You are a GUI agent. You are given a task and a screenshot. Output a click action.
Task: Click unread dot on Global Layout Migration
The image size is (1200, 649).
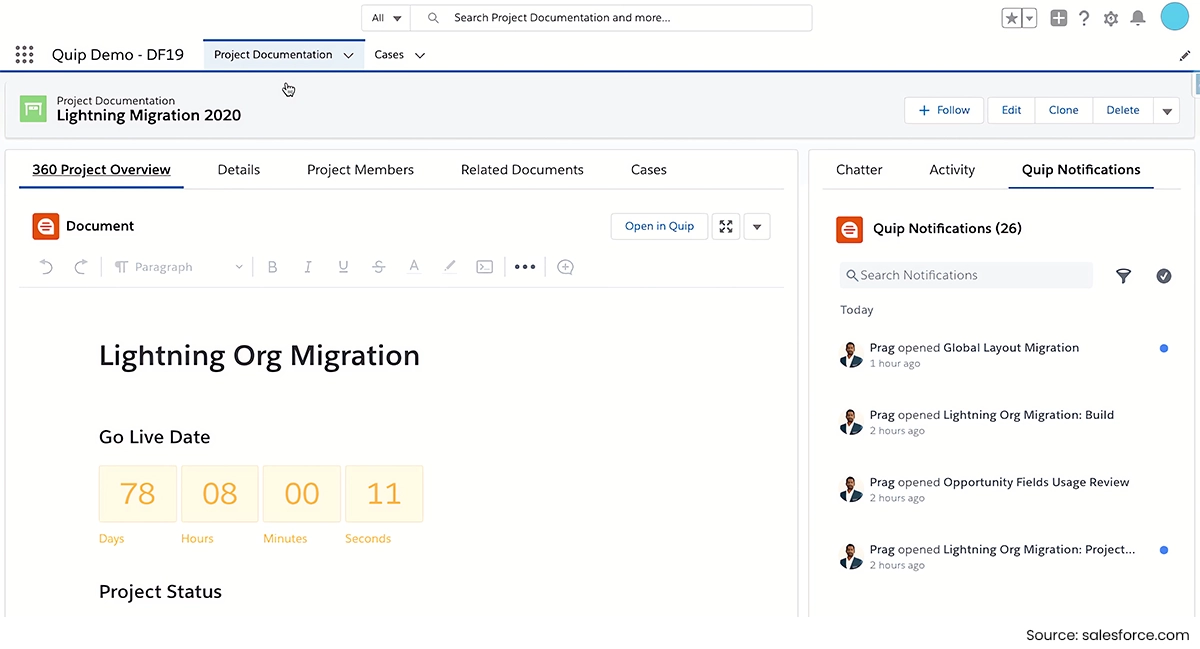[x=1164, y=349]
